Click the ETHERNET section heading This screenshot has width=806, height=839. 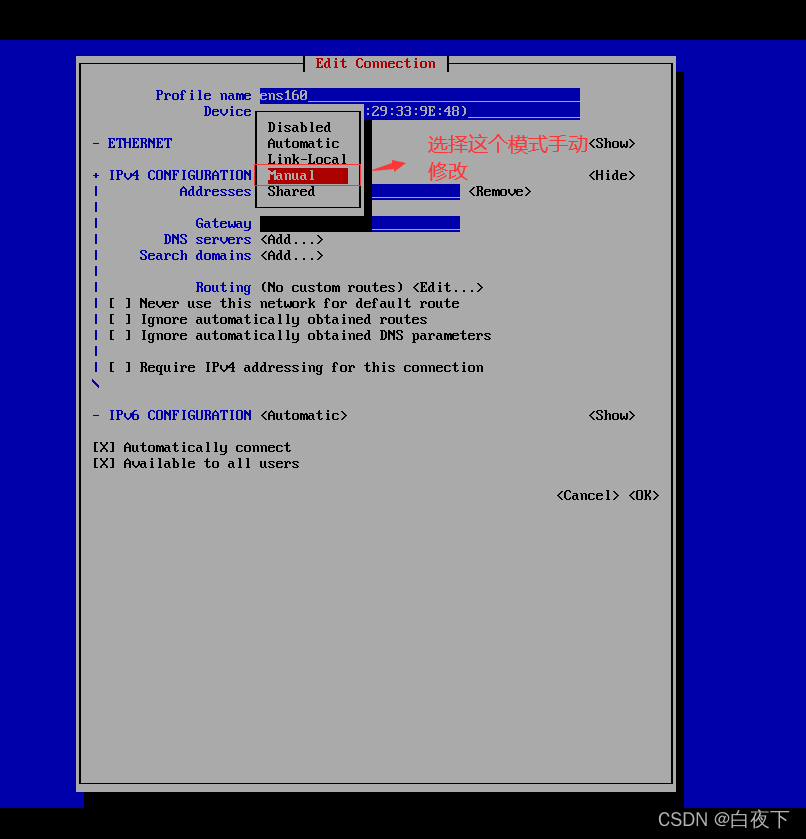(140, 143)
